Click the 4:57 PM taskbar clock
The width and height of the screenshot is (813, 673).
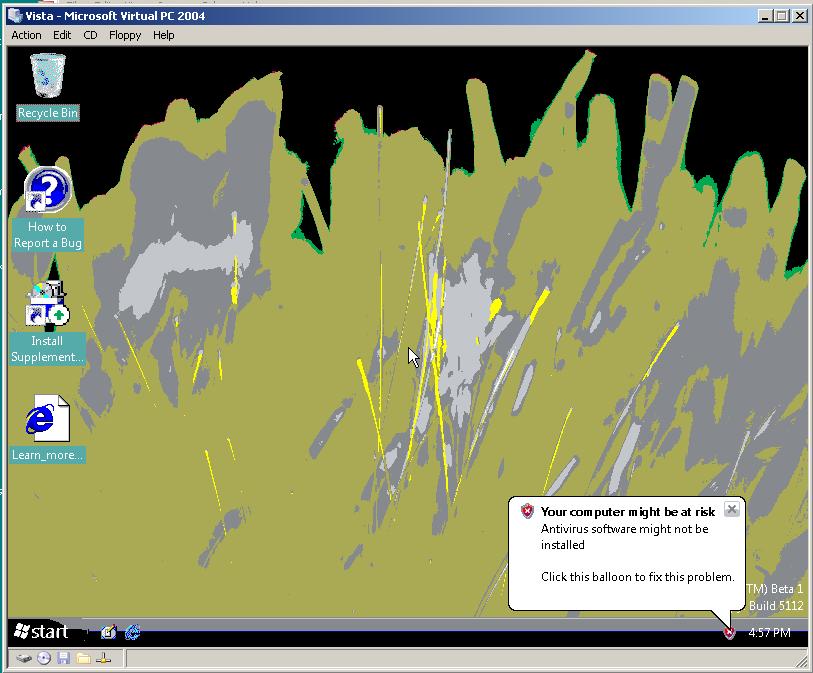click(x=769, y=633)
